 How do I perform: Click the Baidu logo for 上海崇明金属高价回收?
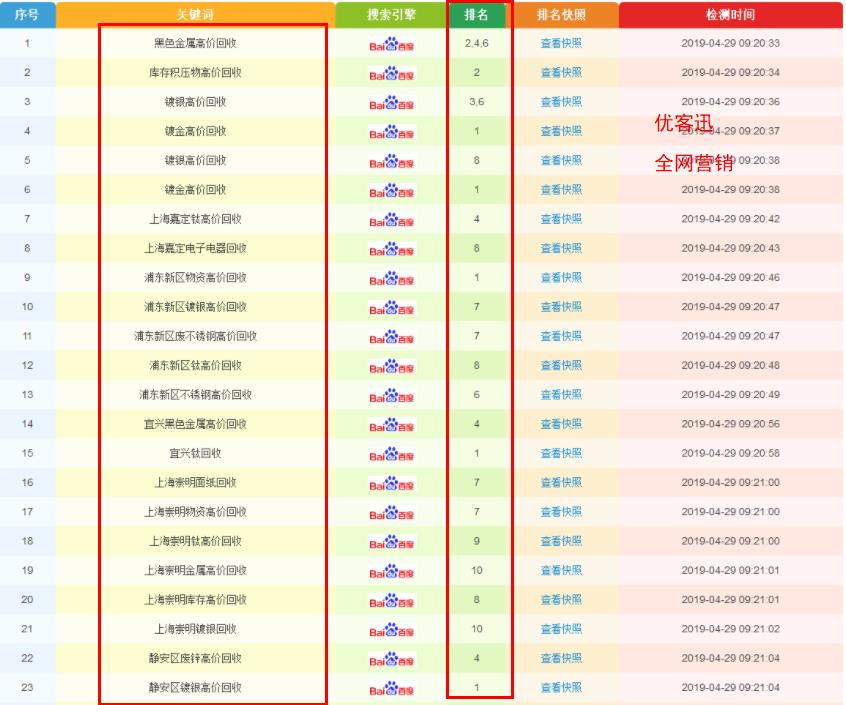point(391,571)
